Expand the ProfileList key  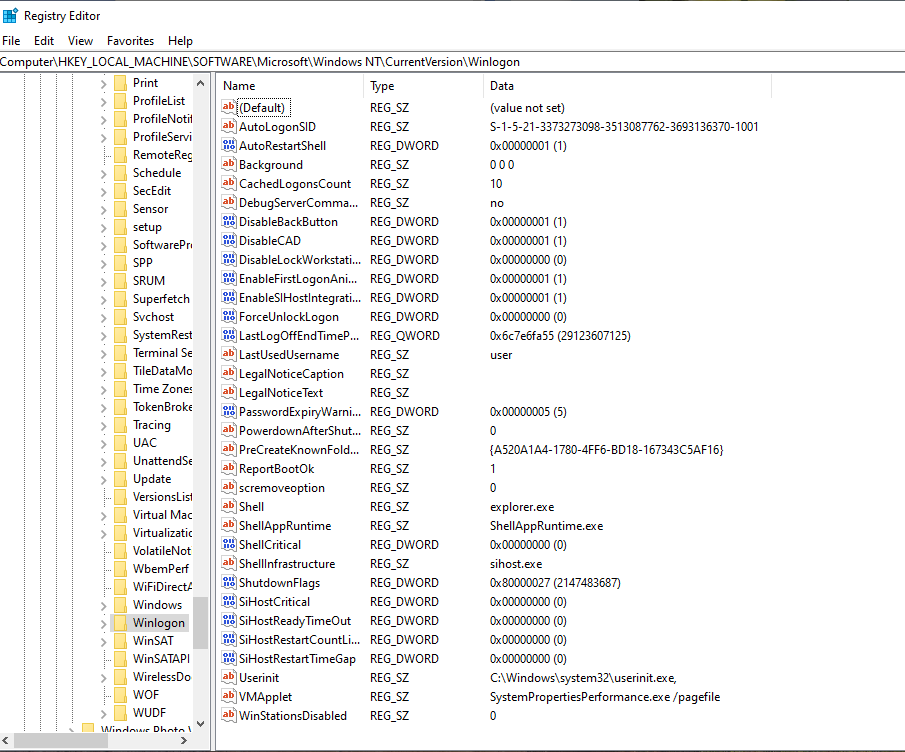(103, 102)
